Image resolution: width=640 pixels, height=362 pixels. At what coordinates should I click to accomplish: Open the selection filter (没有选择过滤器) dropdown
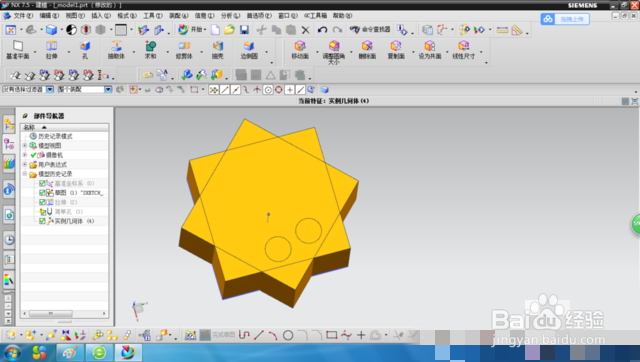(50, 89)
